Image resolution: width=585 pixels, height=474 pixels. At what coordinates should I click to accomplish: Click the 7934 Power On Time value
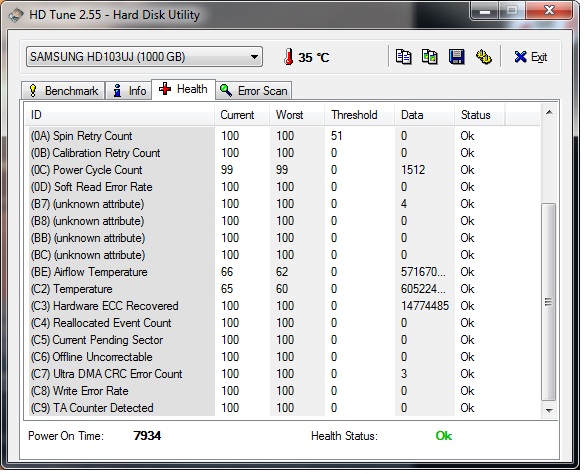point(147,436)
